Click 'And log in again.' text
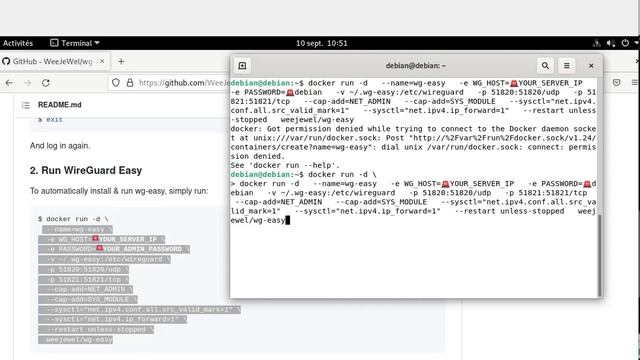The width and height of the screenshot is (640, 360). click(60, 146)
